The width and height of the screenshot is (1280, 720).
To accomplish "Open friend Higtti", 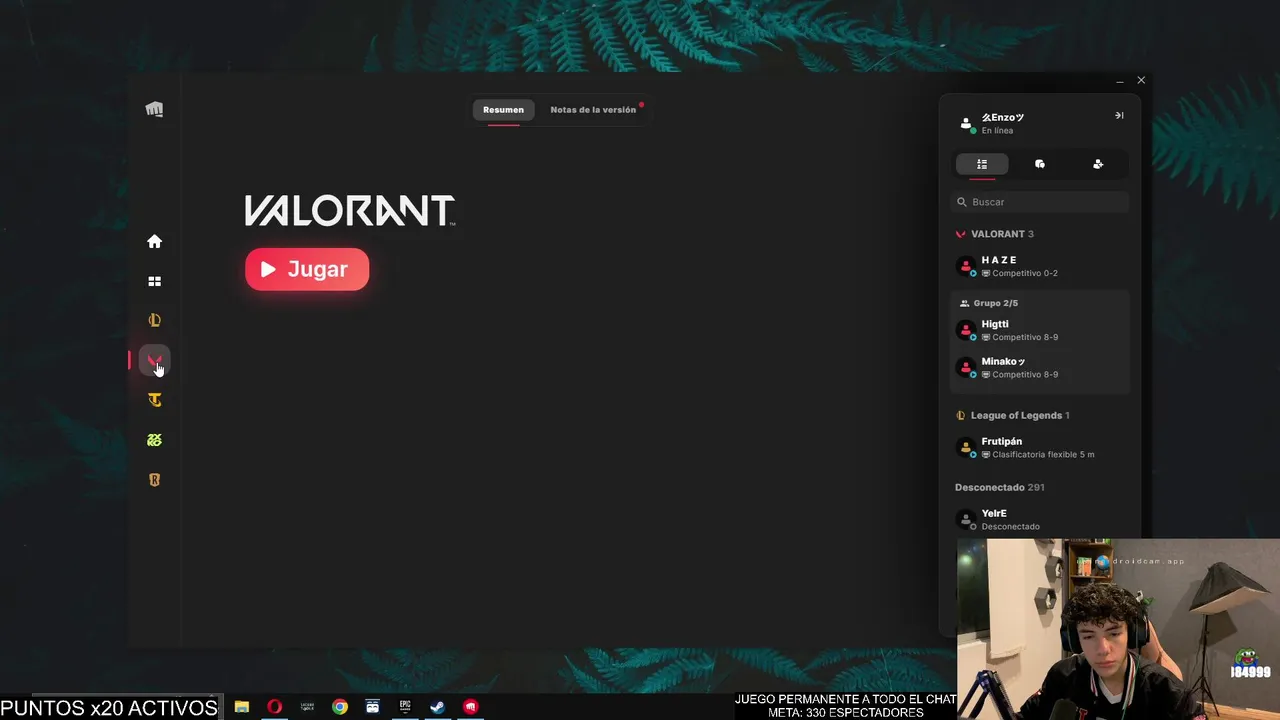I will pyautogui.click(x=1040, y=330).
